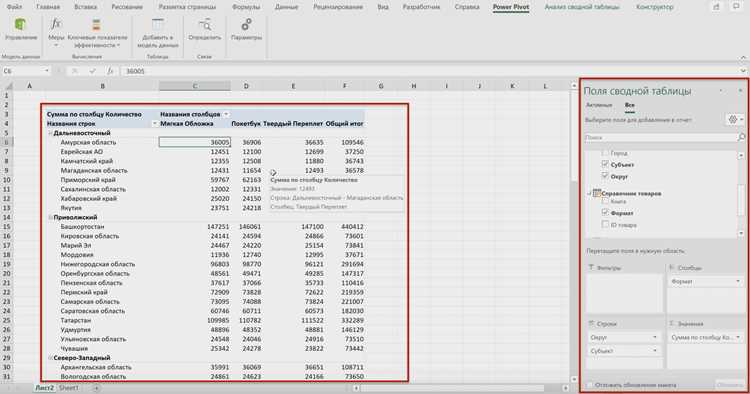This screenshot has height=394, width=750.
Task: Enable Отложить обновление макета checkbox
Action: pos(590,385)
